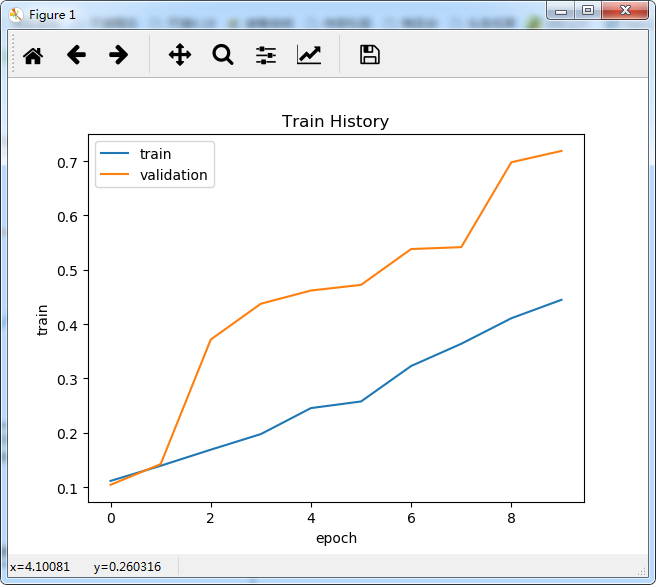Viewport: 656px width, 585px height.
Task: Click the y-axis tick label 0.1
Action: pyautogui.click(x=67, y=488)
